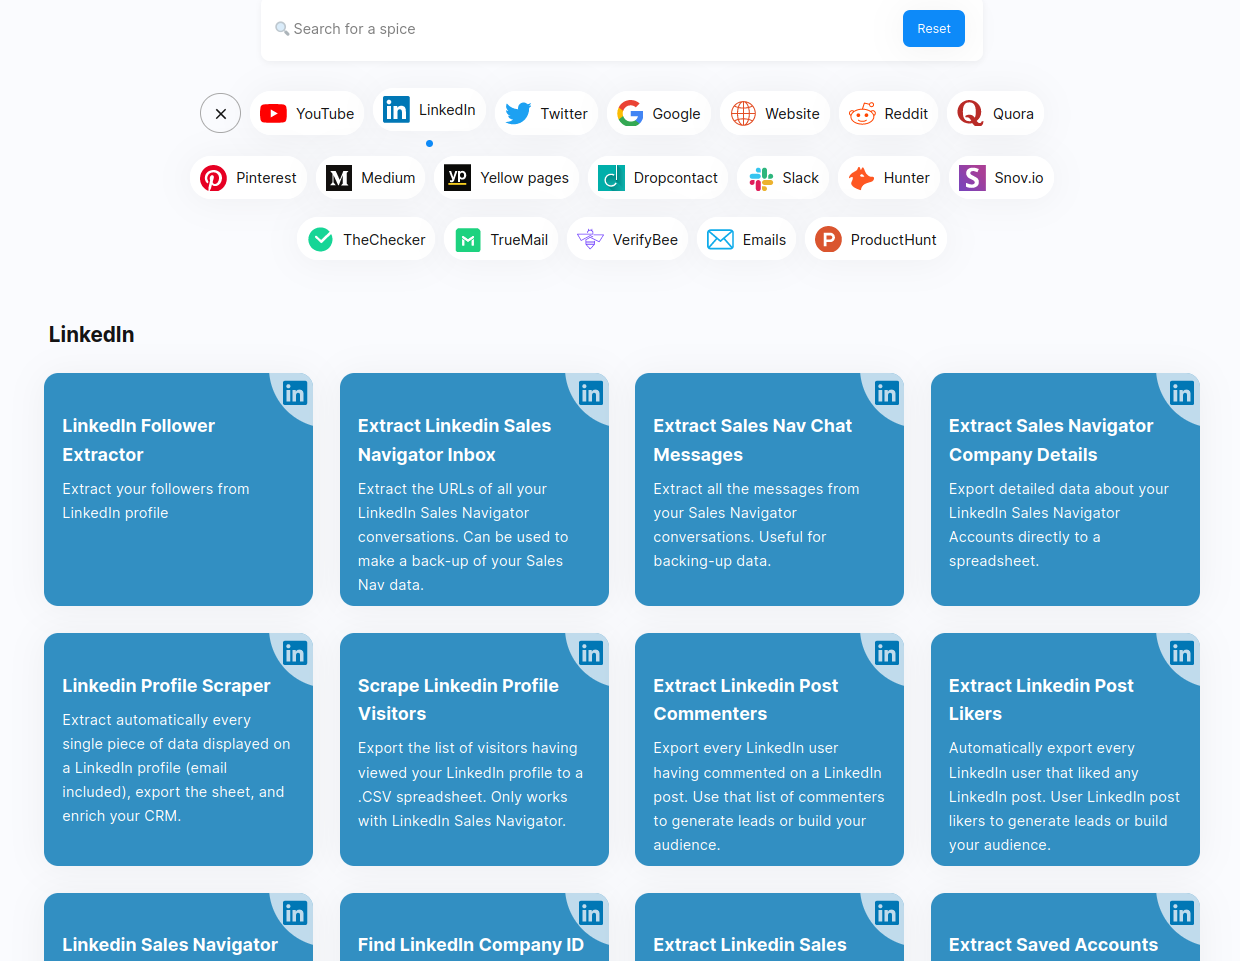Click LinkedIn badge on Post Likers card
Image resolution: width=1240 pixels, height=961 pixels.
pyautogui.click(x=1182, y=653)
